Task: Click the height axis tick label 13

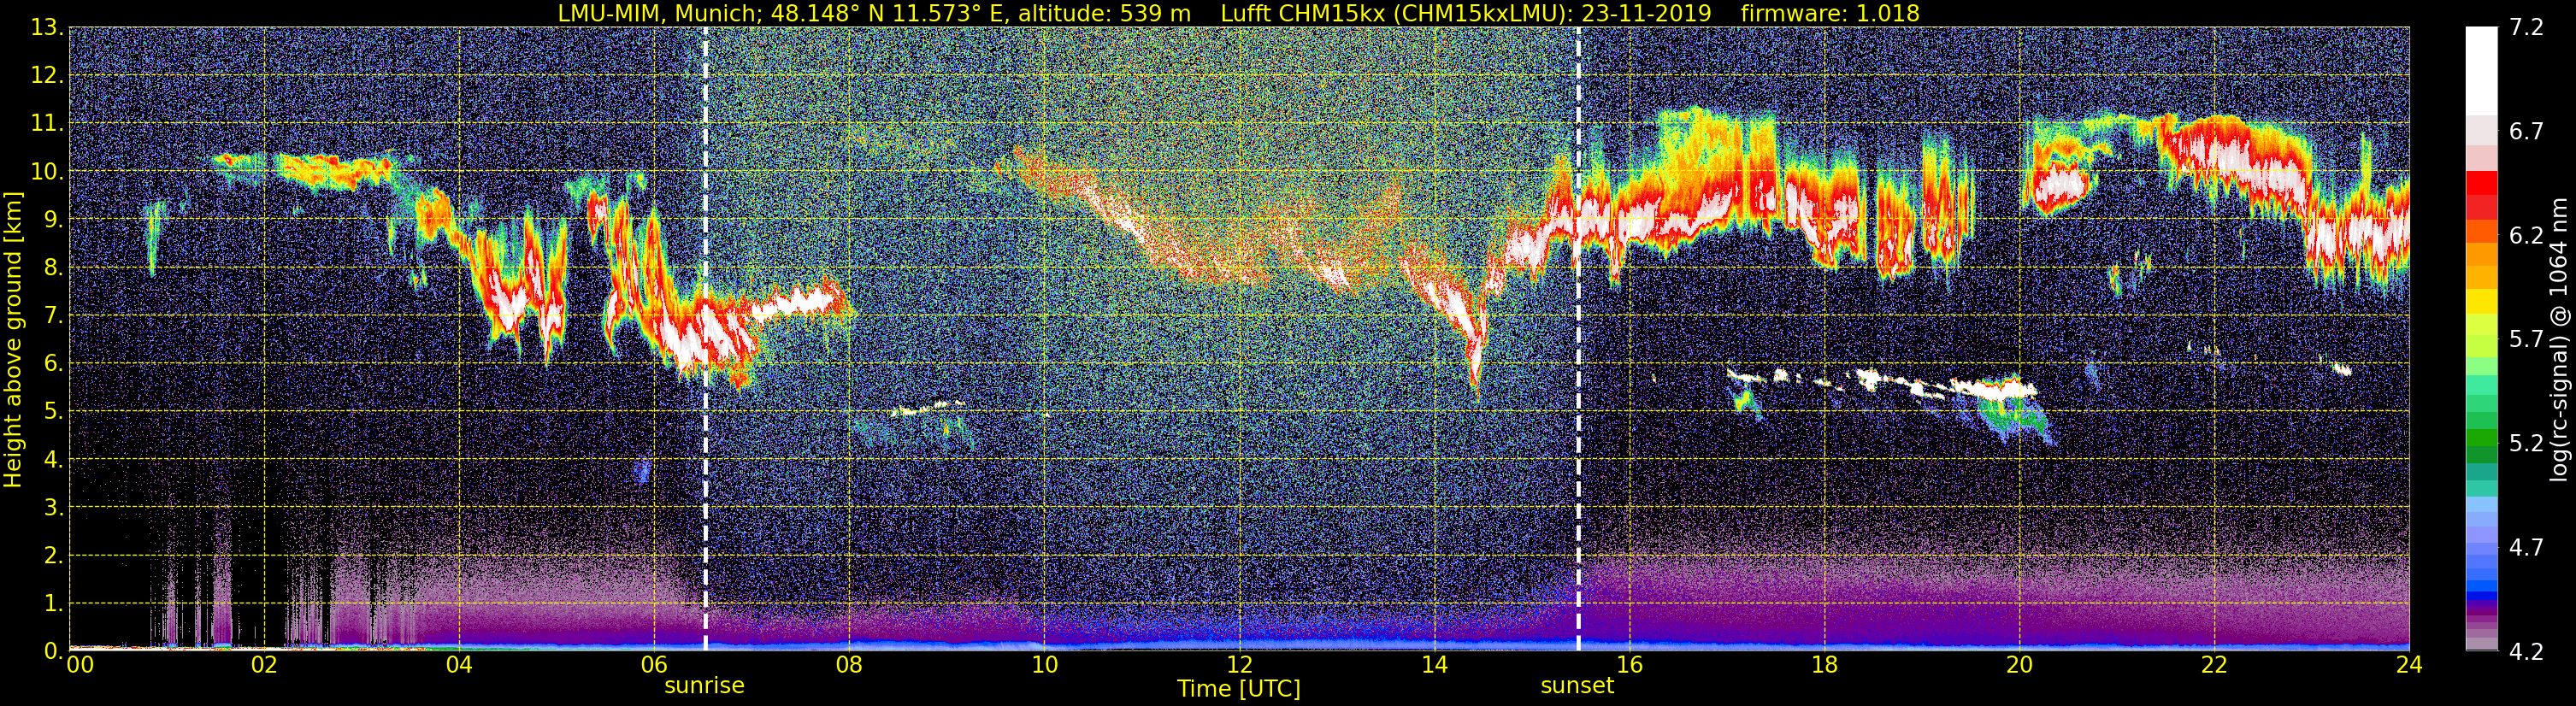Action: 46,28
